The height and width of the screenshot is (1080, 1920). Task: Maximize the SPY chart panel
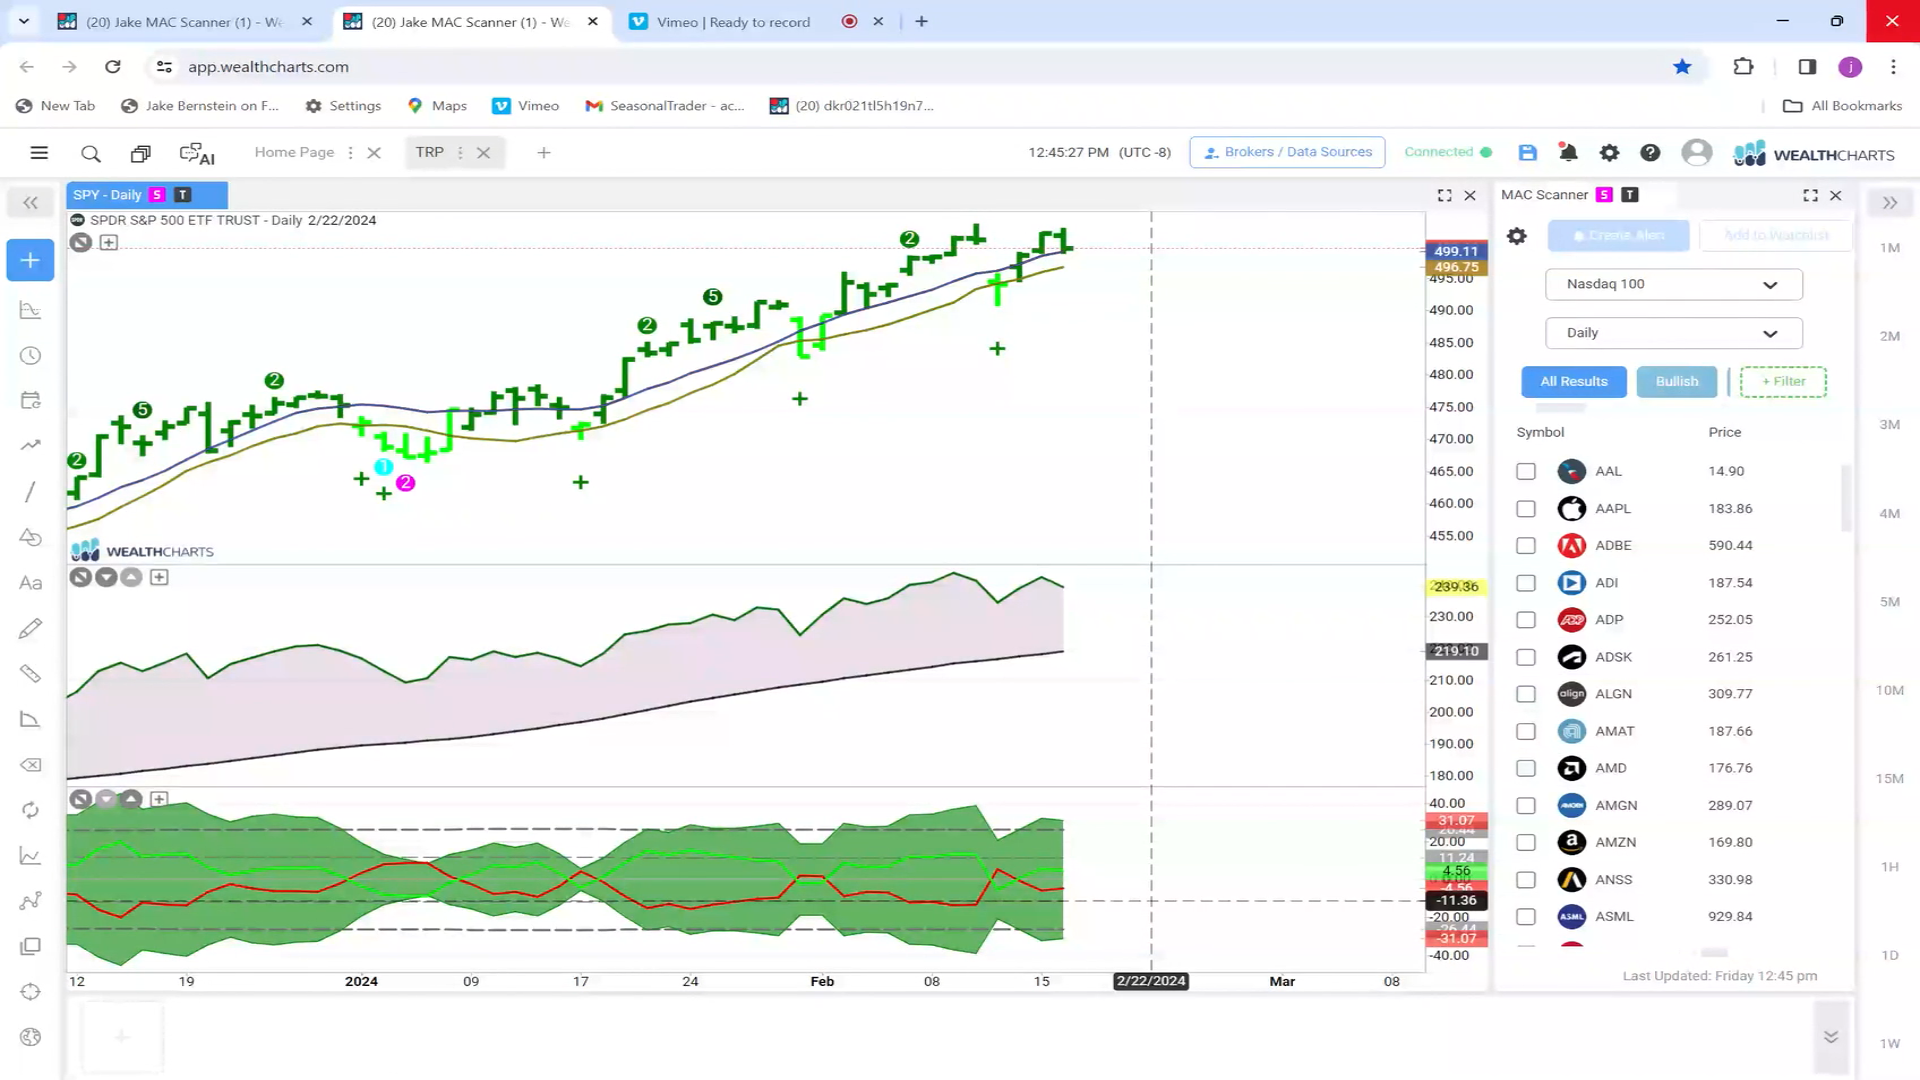[1444, 196]
